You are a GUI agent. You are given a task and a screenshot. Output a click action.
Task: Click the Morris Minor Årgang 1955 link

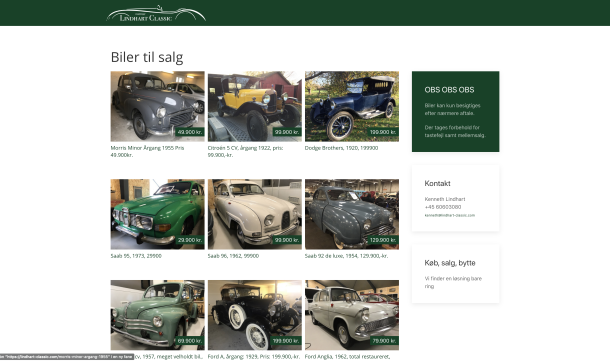pos(147,151)
